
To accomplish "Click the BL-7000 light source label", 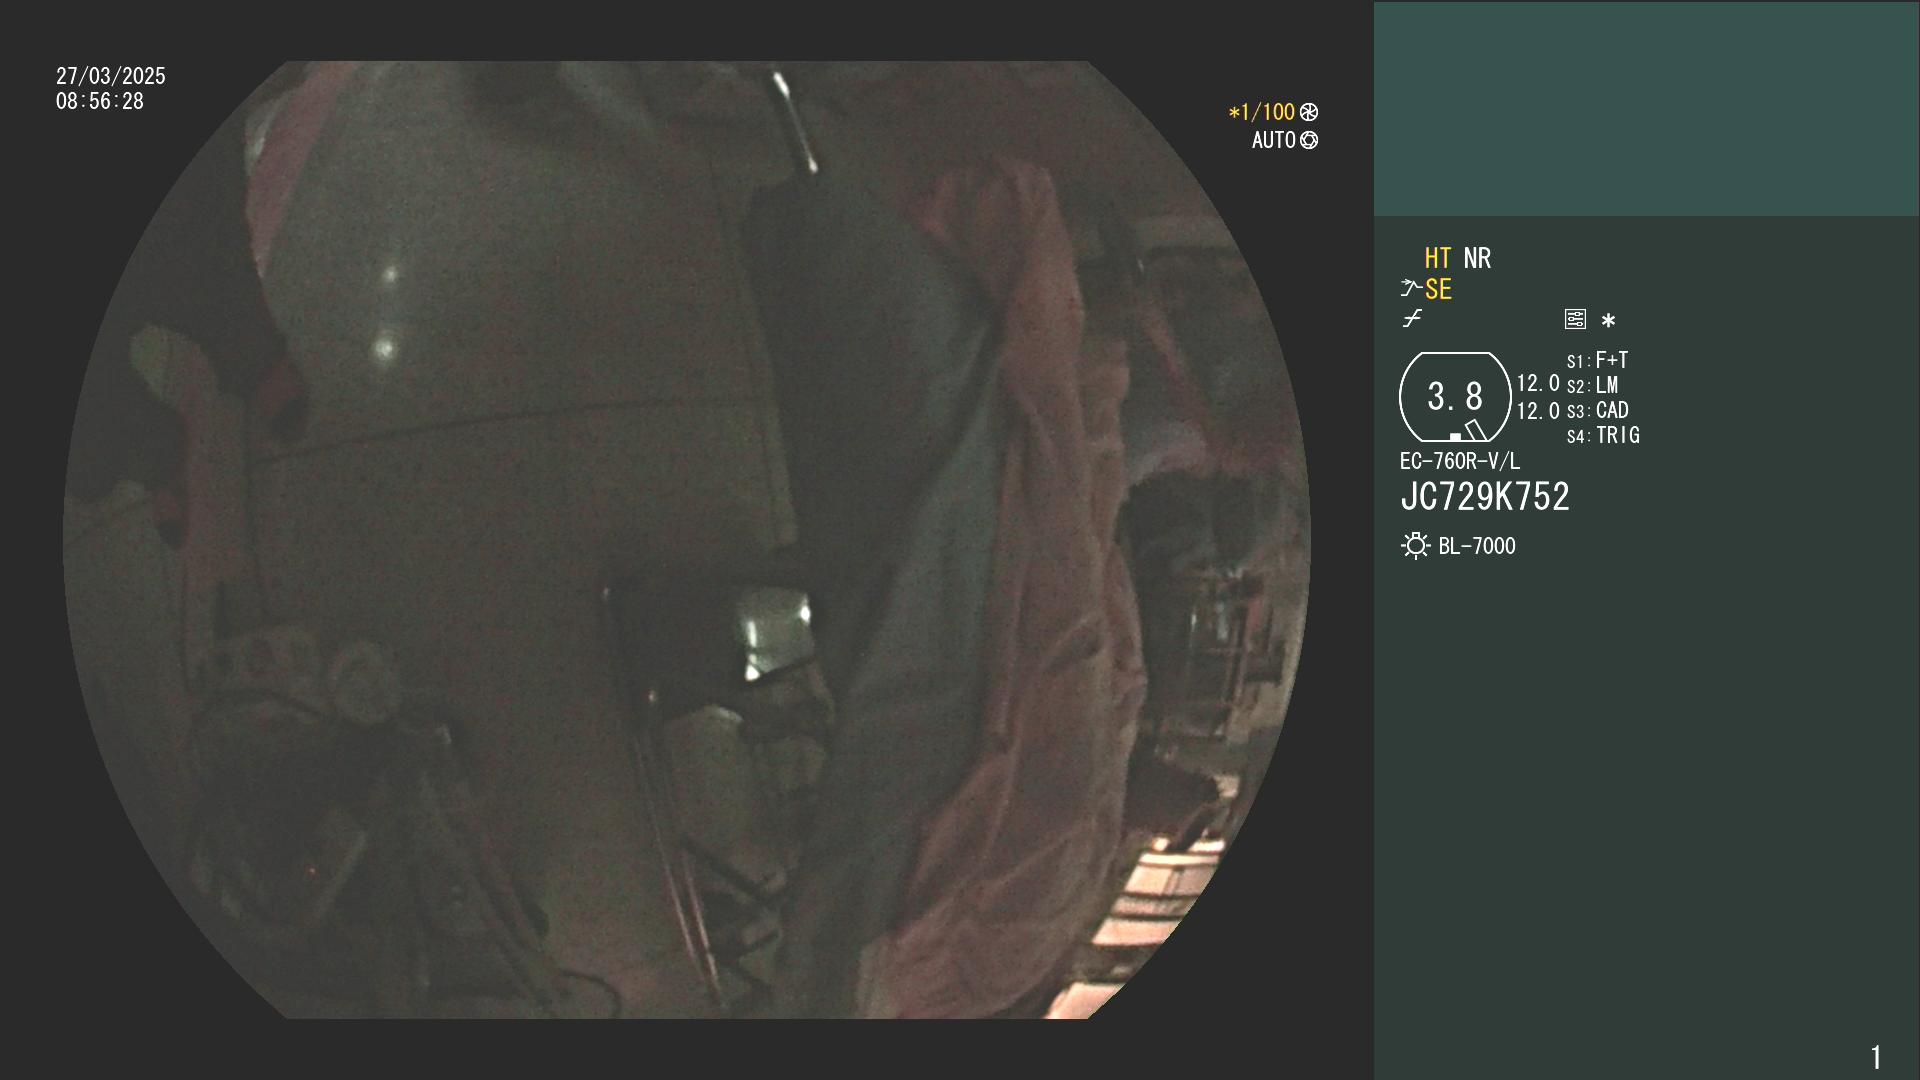I will 1477,546.
